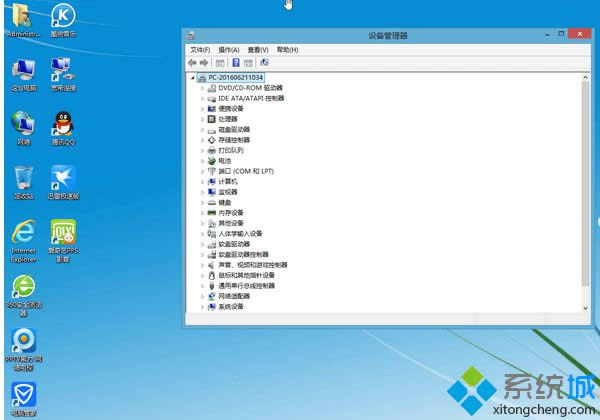Click the 计算机 computer icon in tree

click(212, 182)
